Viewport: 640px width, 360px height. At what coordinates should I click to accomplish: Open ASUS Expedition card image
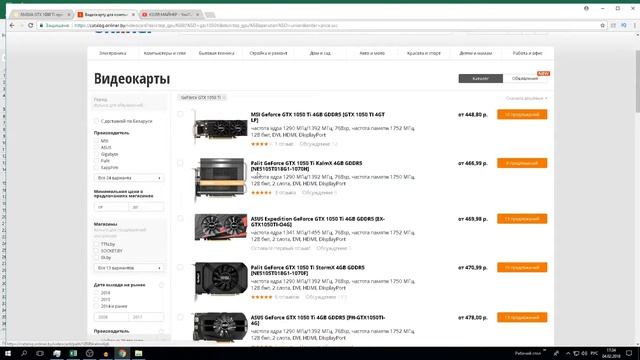(x=220, y=227)
